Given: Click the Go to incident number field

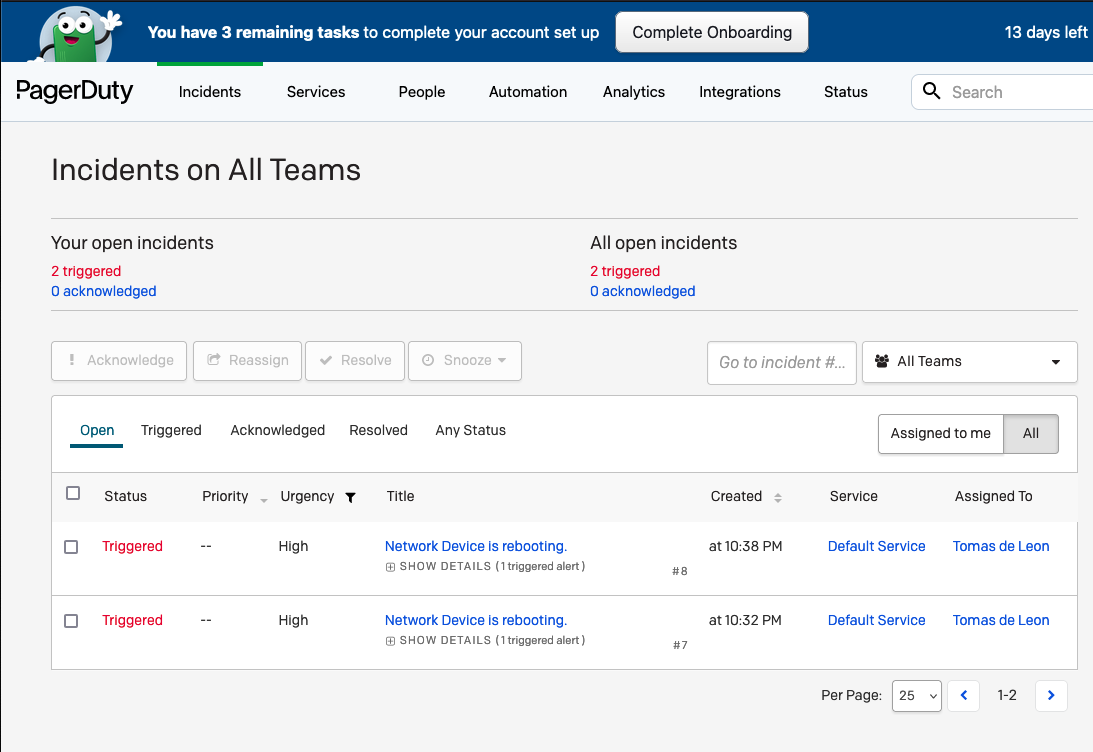Looking at the screenshot, I should [x=781, y=362].
